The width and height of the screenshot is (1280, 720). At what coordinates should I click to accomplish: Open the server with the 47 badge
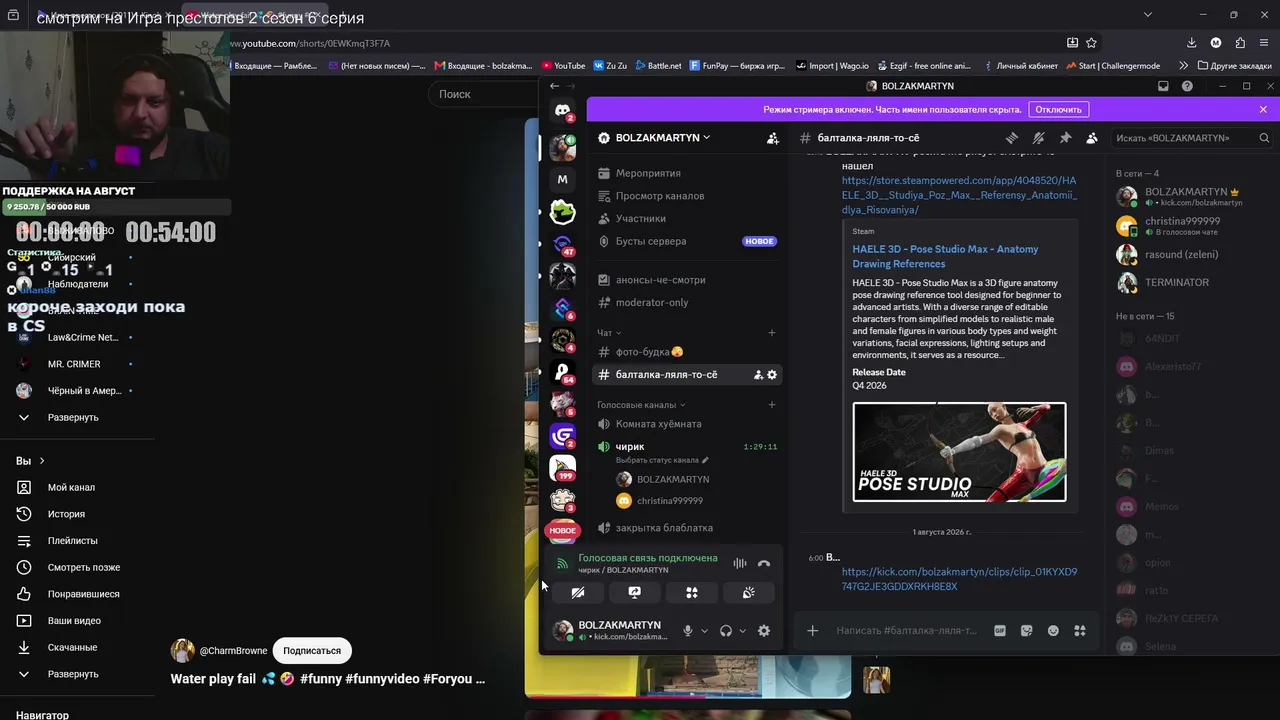[563, 244]
